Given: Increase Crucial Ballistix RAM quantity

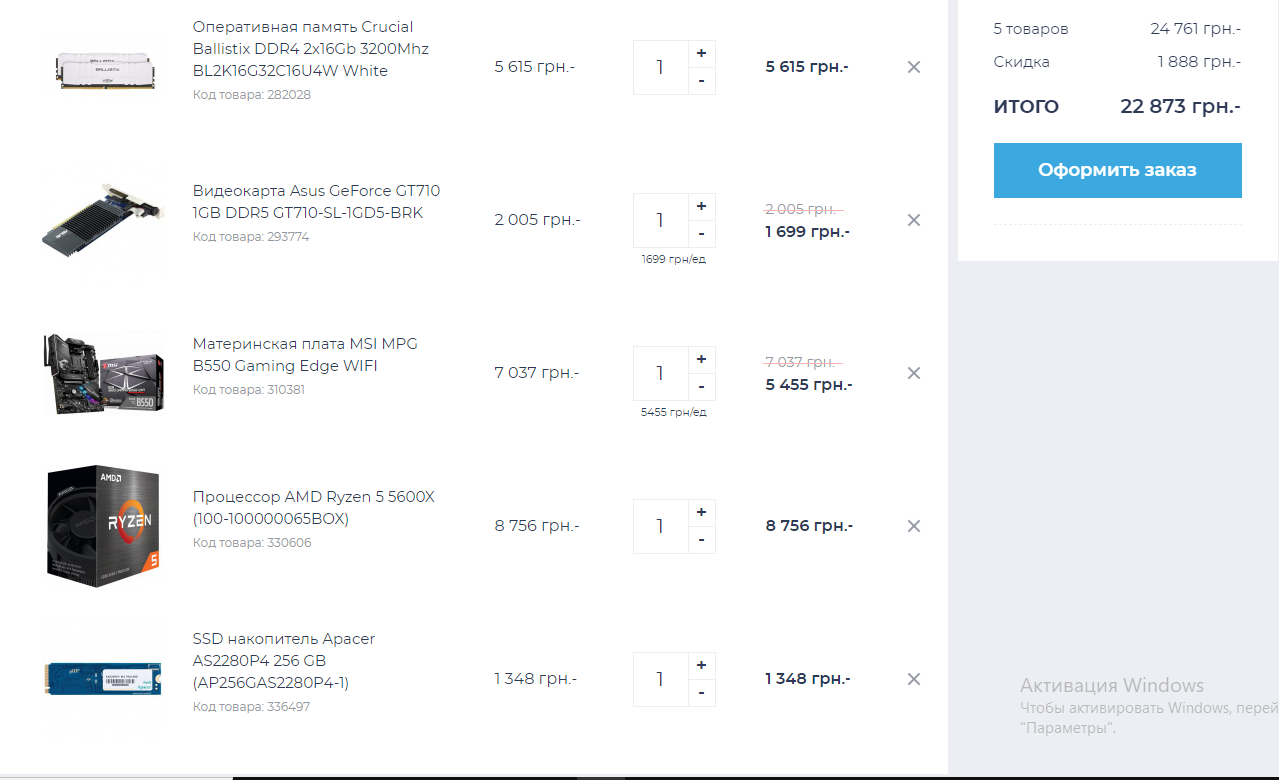Looking at the screenshot, I should pyautogui.click(x=701, y=53).
